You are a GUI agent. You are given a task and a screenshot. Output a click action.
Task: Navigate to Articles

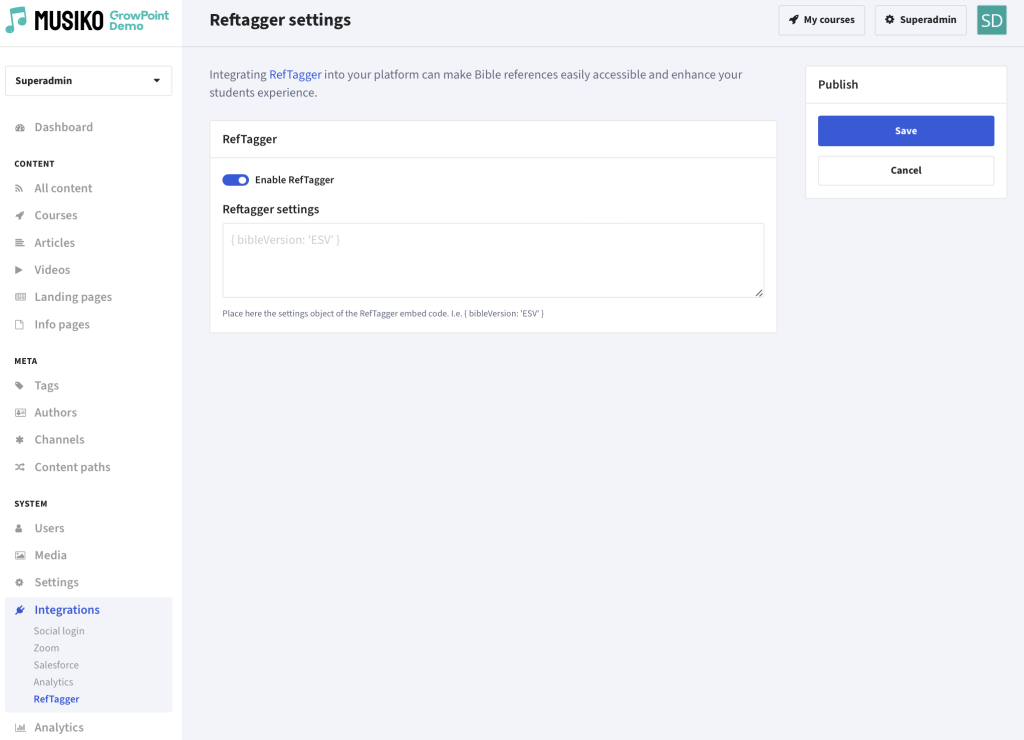coord(54,243)
